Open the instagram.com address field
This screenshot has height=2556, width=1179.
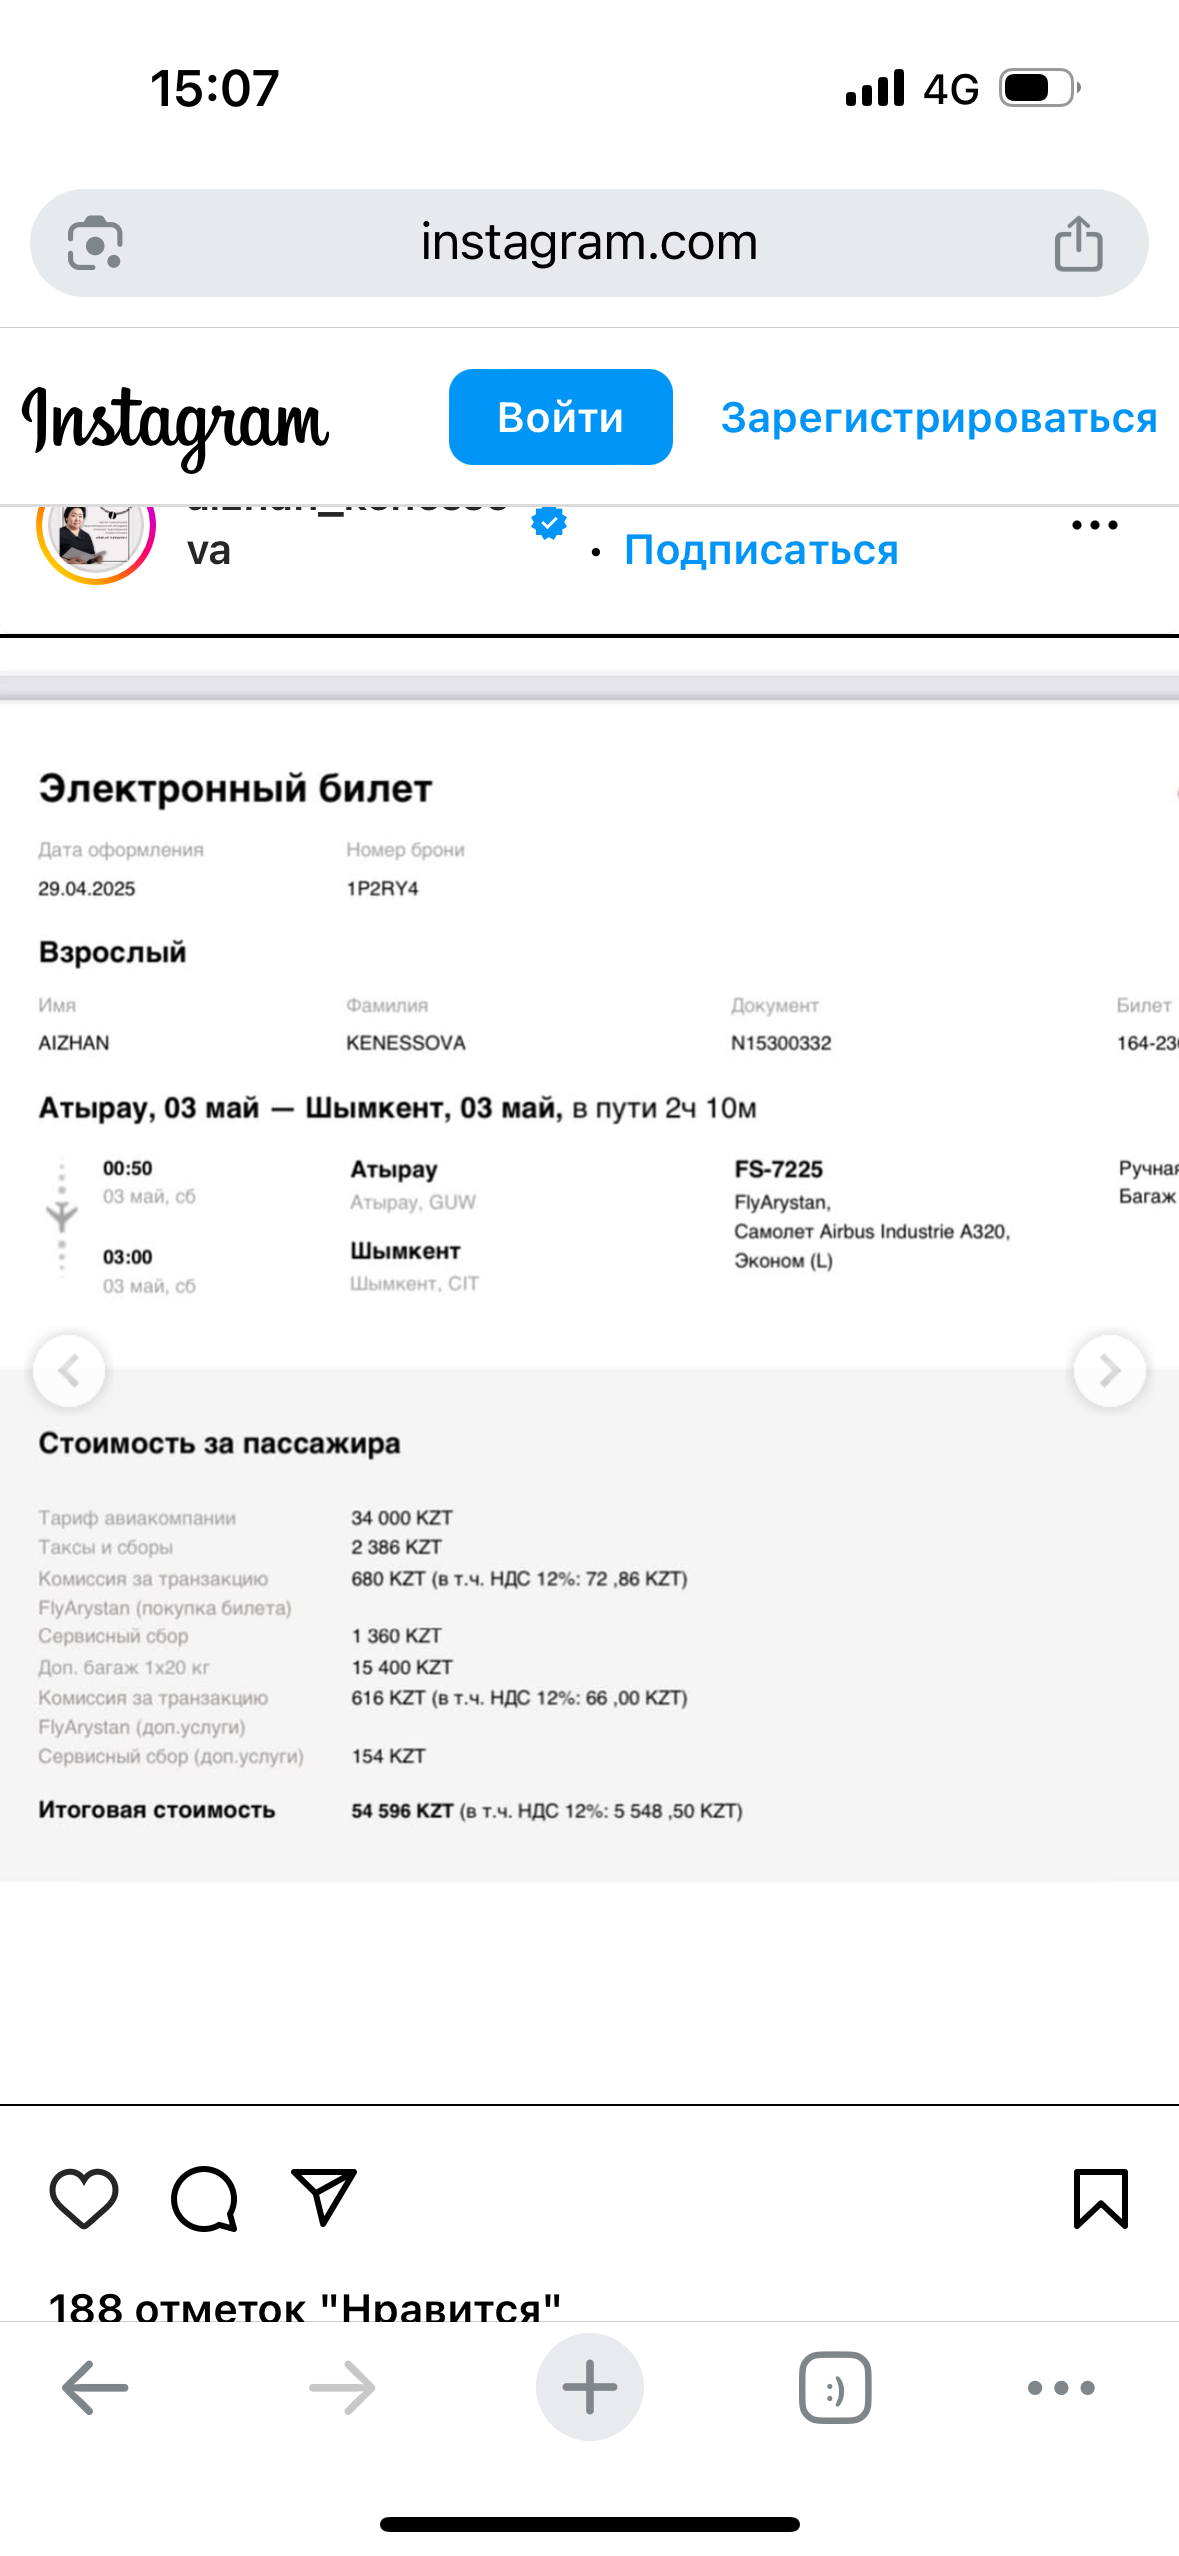tap(589, 243)
